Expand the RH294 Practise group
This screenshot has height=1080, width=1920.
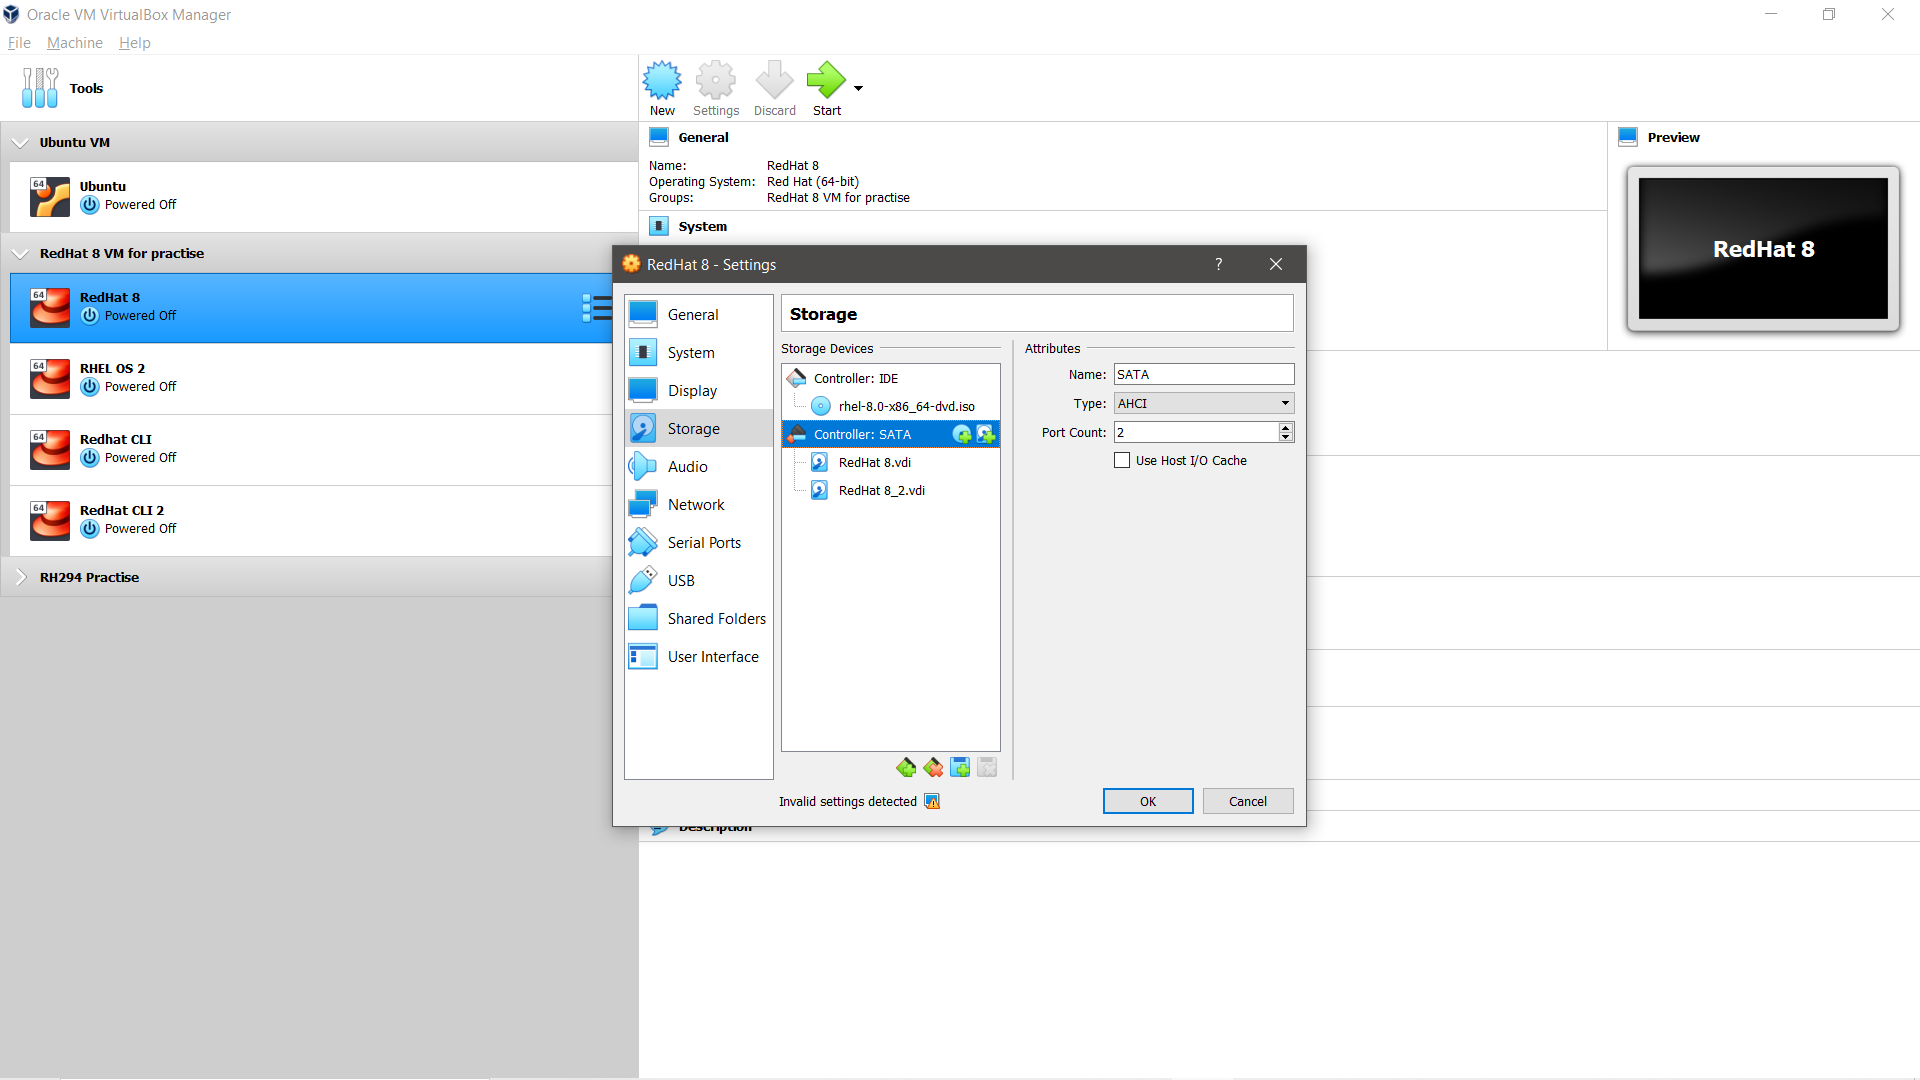20,577
